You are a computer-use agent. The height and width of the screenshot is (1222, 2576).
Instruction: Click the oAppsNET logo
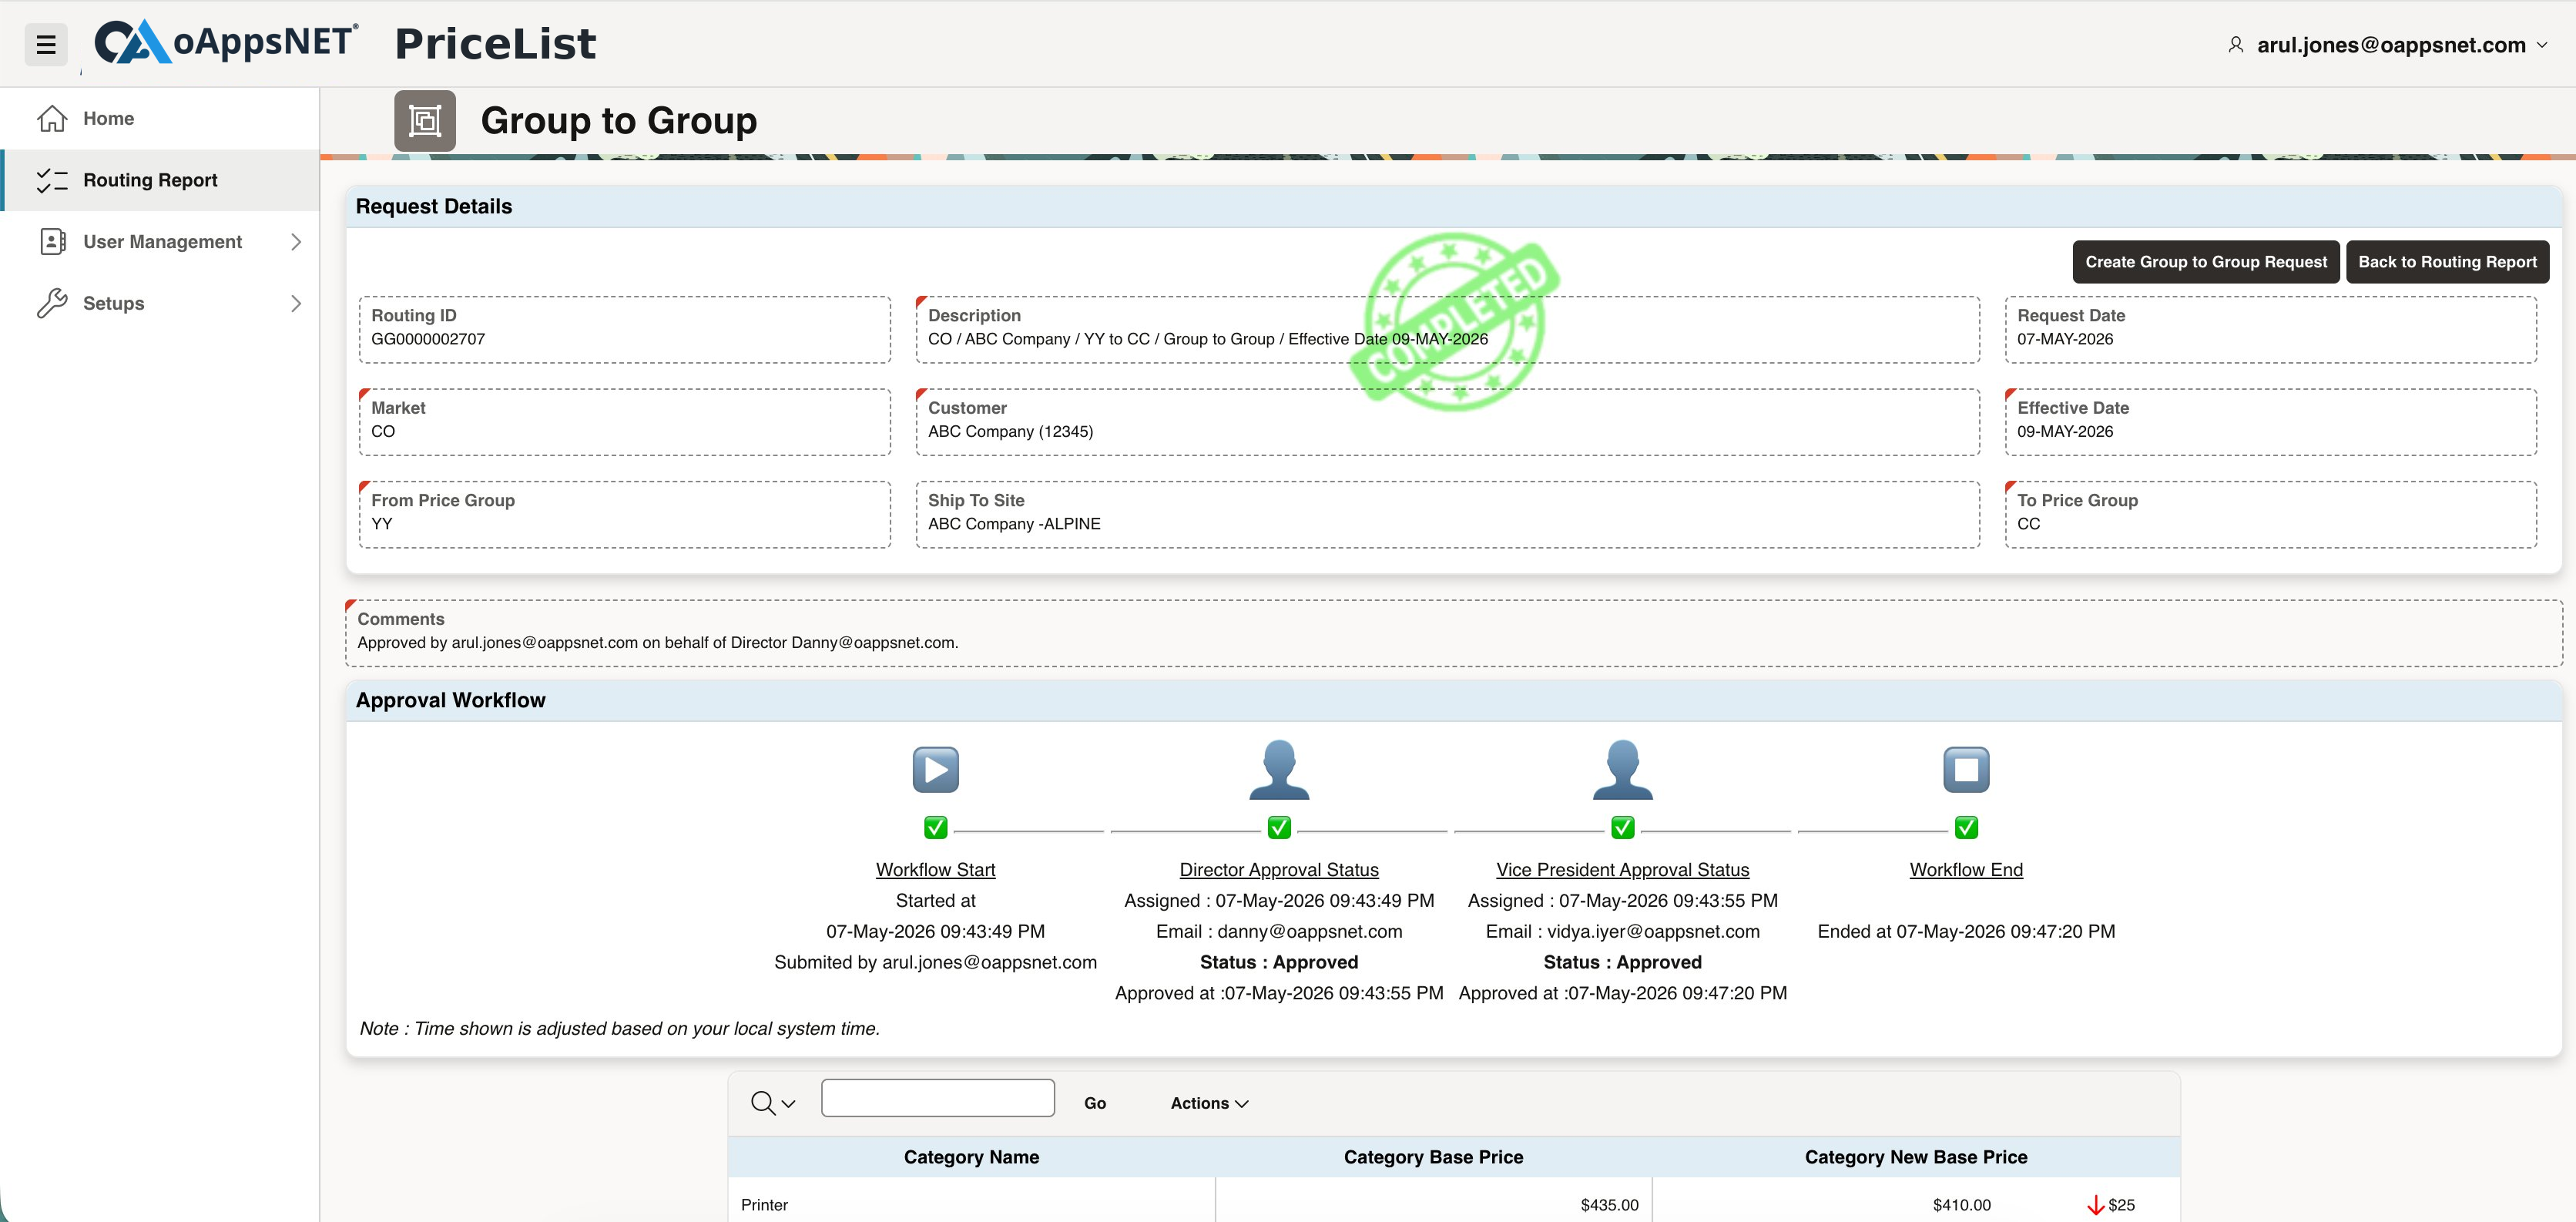226,42
